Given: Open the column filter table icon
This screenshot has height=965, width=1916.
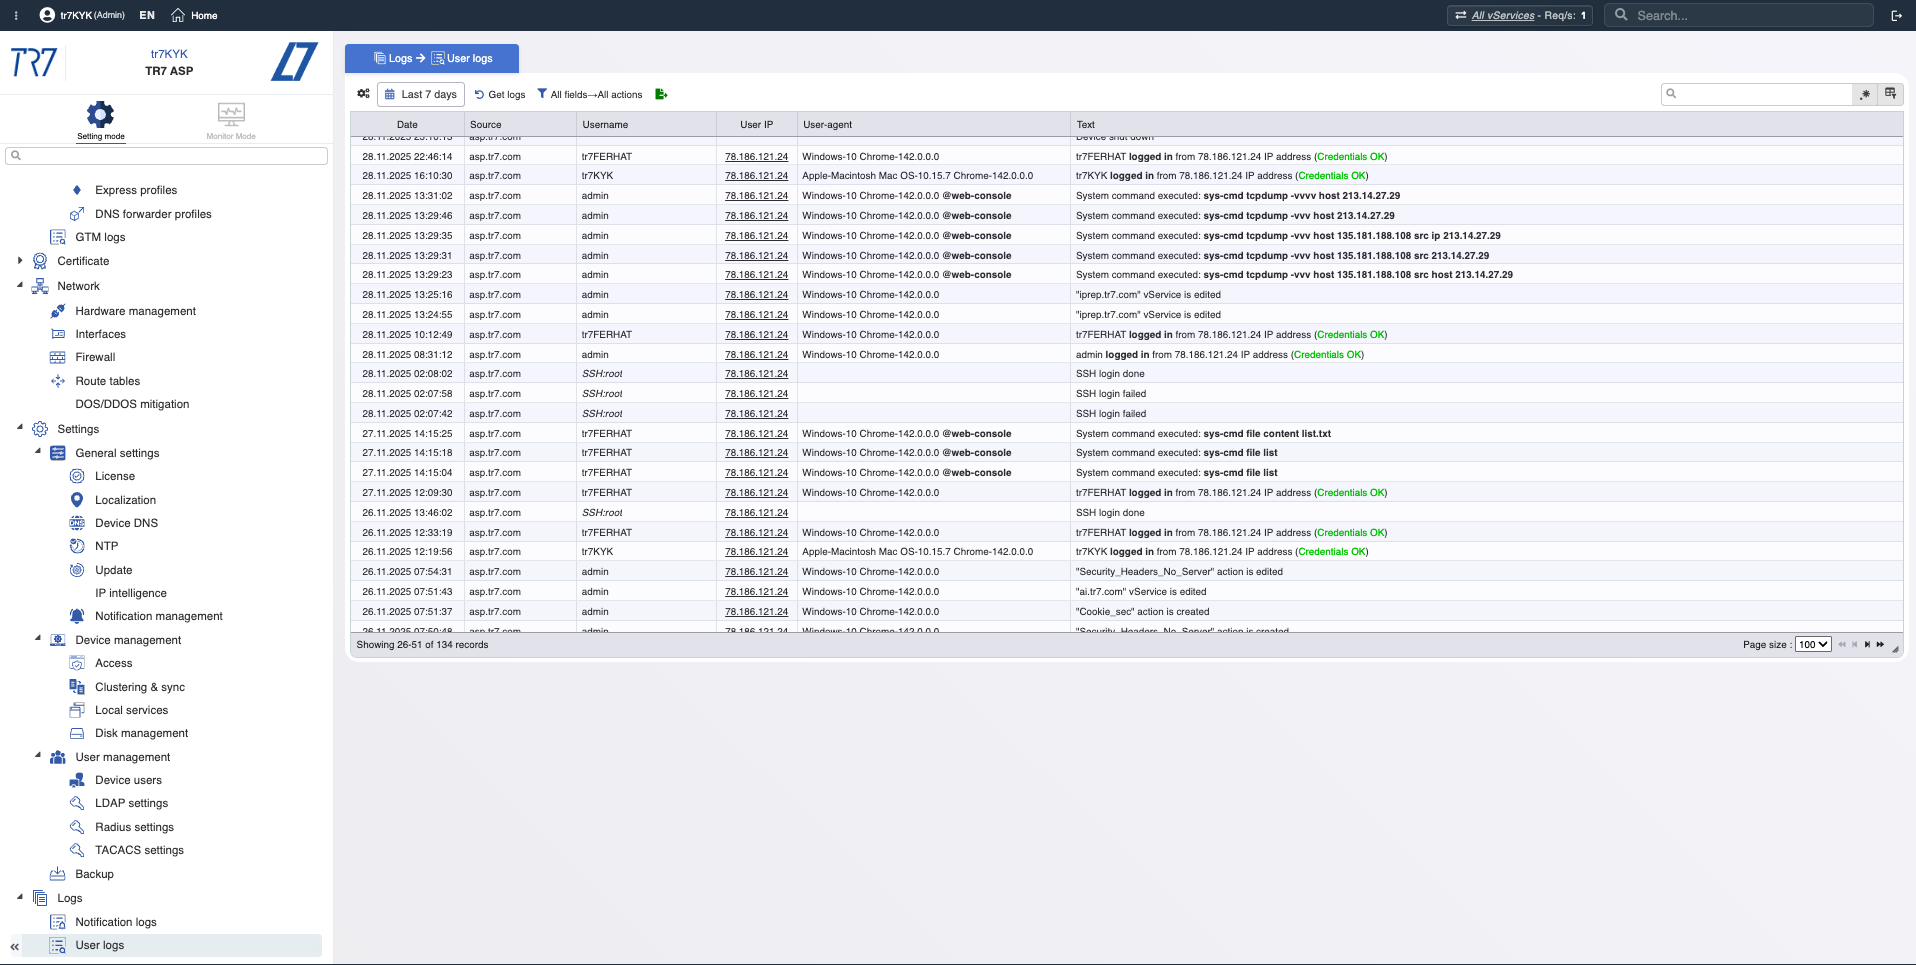Looking at the screenshot, I should pos(1890,94).
